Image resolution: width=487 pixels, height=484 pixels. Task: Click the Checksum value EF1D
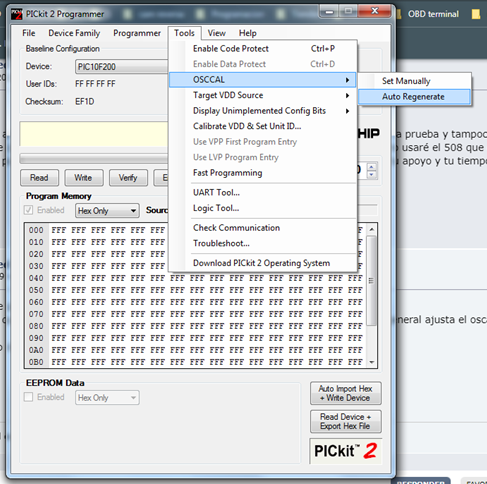85,102
